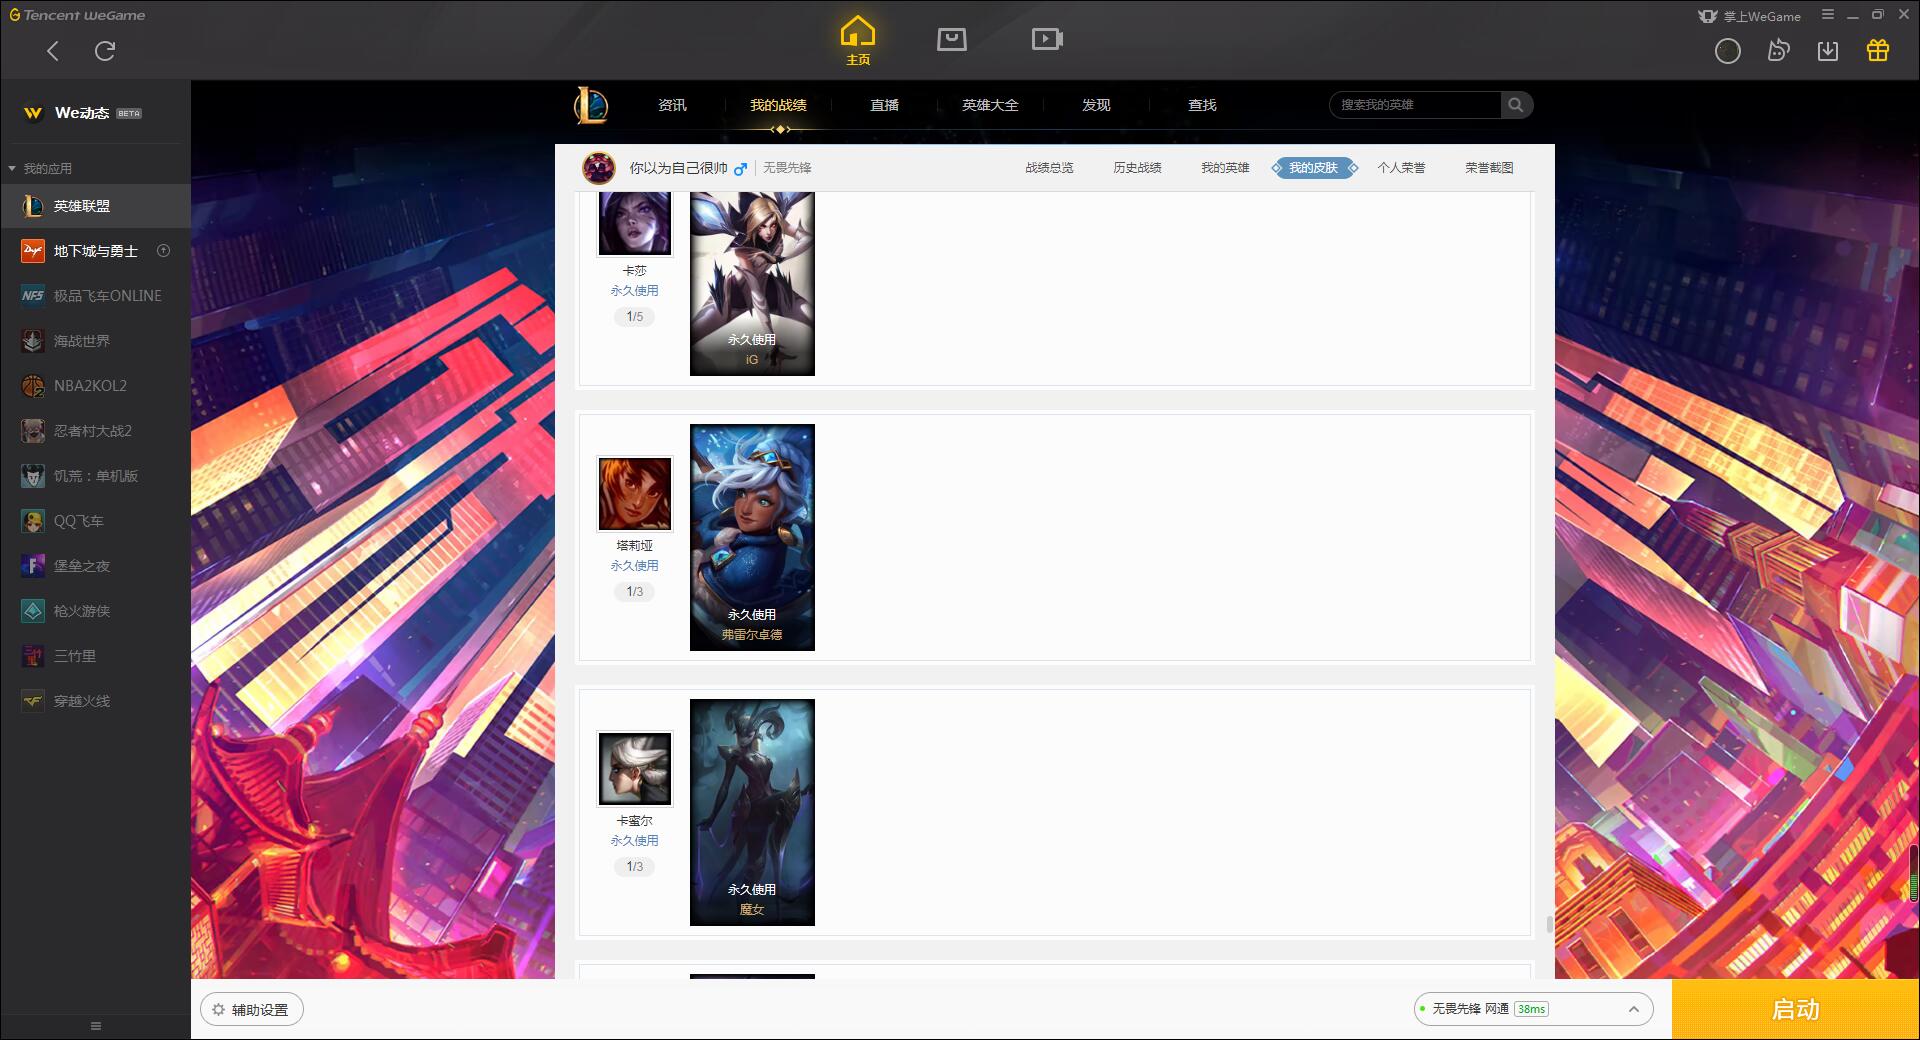Image resolution: width=1920 pixels, height=1040 pixels.
Task: Select 海战世界 in sidebar
Action: (x=95, y=341)
